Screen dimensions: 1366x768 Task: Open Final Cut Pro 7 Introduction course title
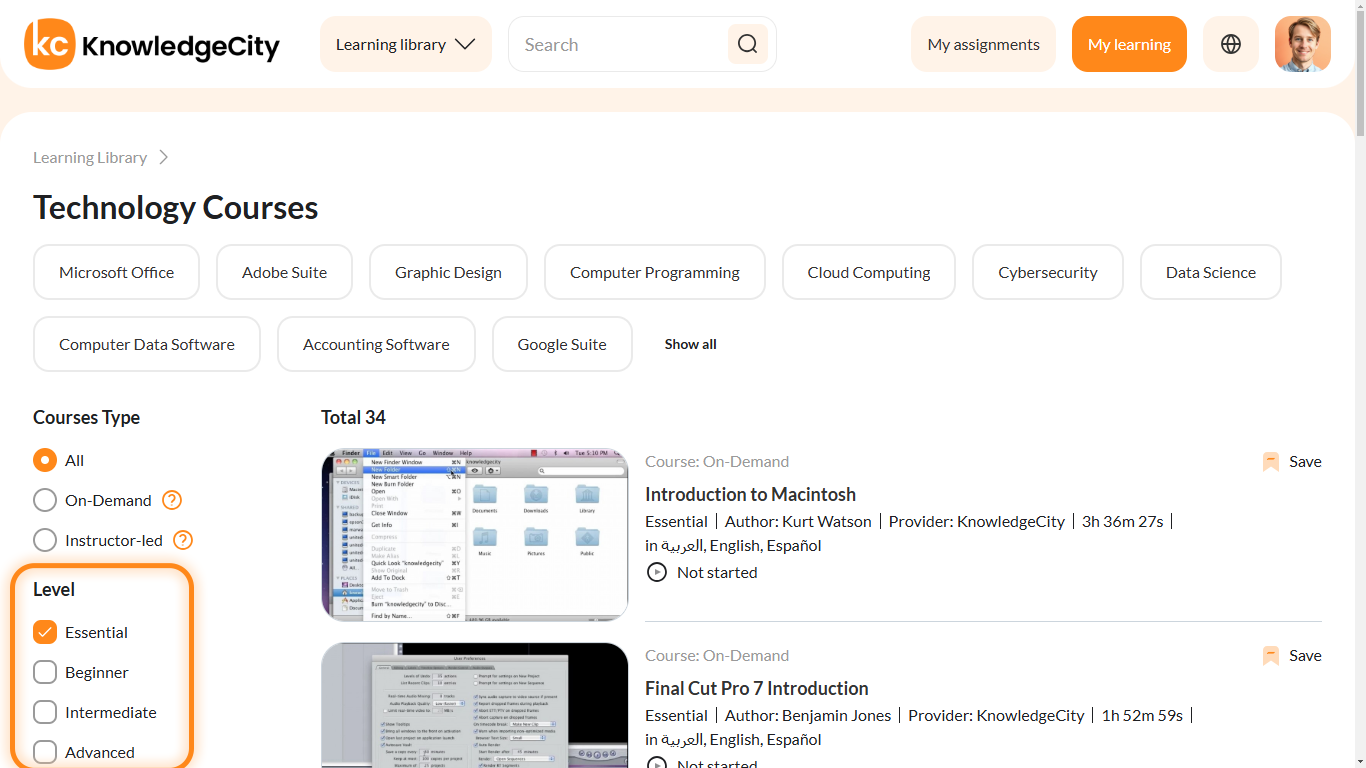point(757,688)
